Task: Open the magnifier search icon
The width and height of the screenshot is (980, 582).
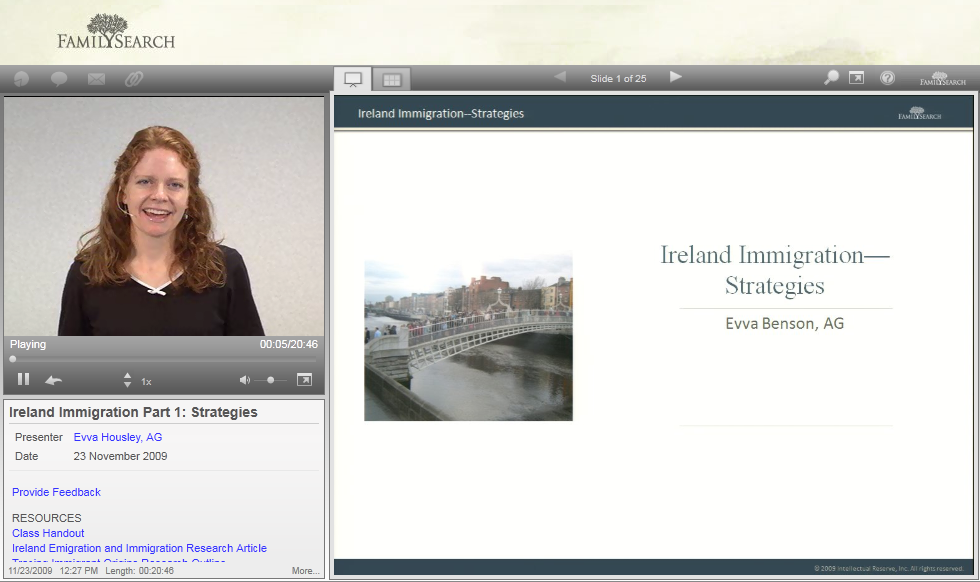Action: [x=830, y=78]
